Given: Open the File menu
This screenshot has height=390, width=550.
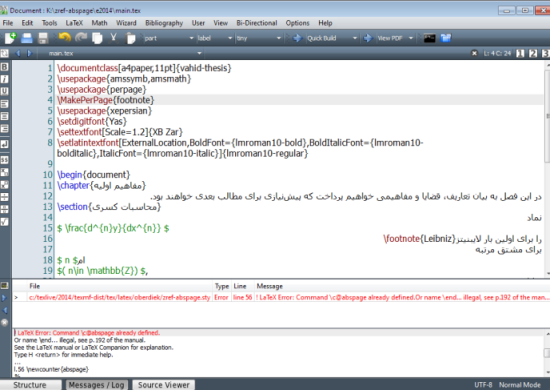Looking at the screenshot, I should point(8,23).
